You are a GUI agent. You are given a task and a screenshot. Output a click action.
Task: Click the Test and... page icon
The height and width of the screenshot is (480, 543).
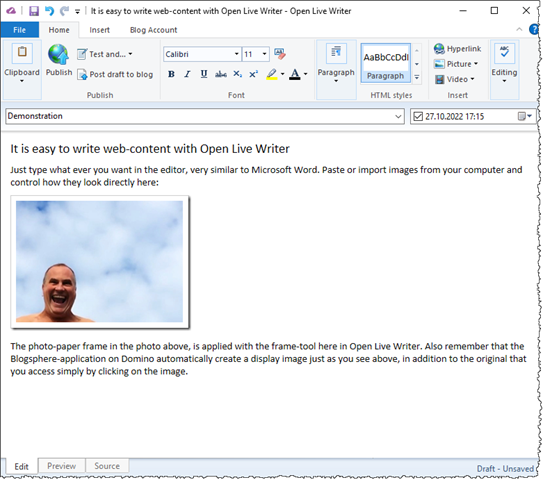tap(82, 54)
